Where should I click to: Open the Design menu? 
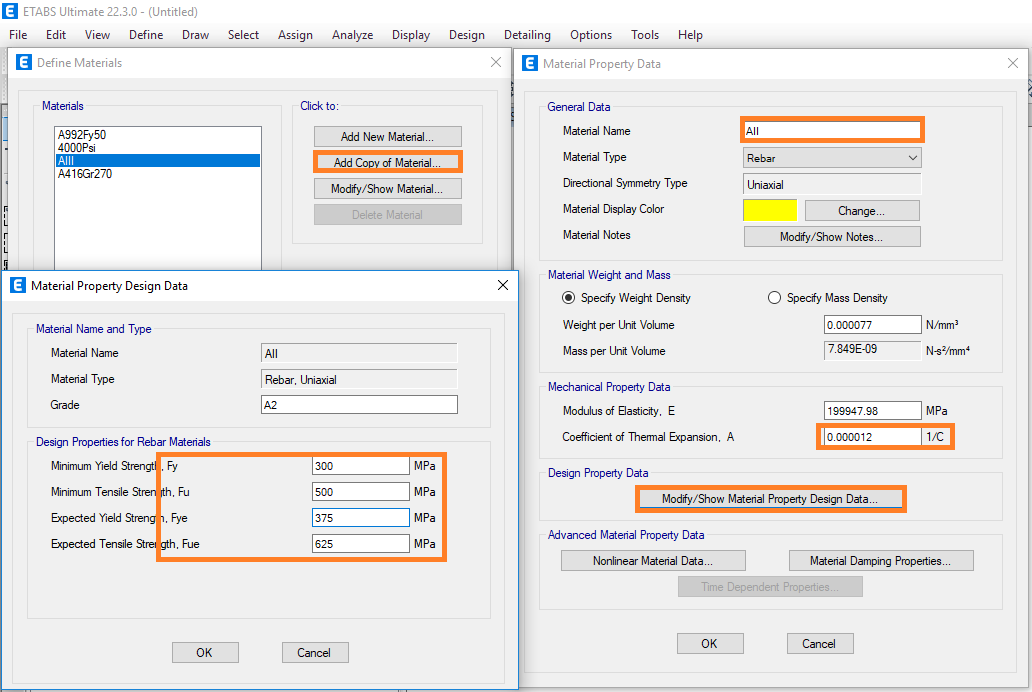tap(467, 35)
